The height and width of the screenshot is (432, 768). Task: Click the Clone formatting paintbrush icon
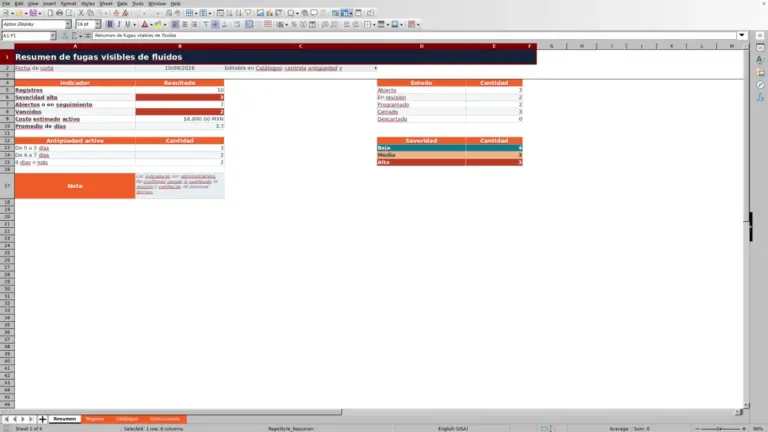tap(116, 13)
